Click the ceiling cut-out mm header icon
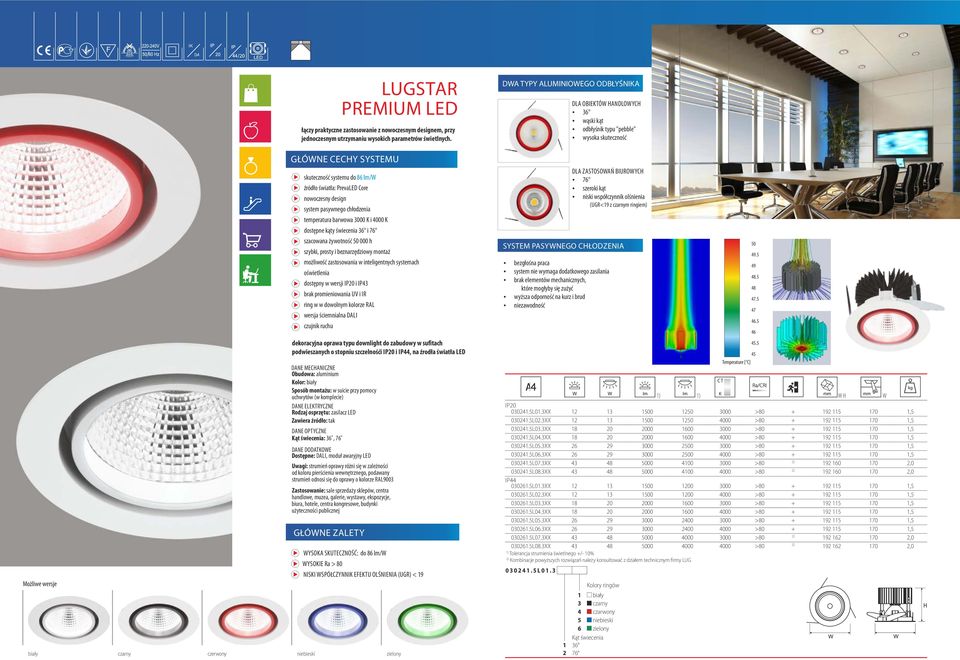Image resolution: width=960 pixels, height=660 pixels. tap(870, 387)
